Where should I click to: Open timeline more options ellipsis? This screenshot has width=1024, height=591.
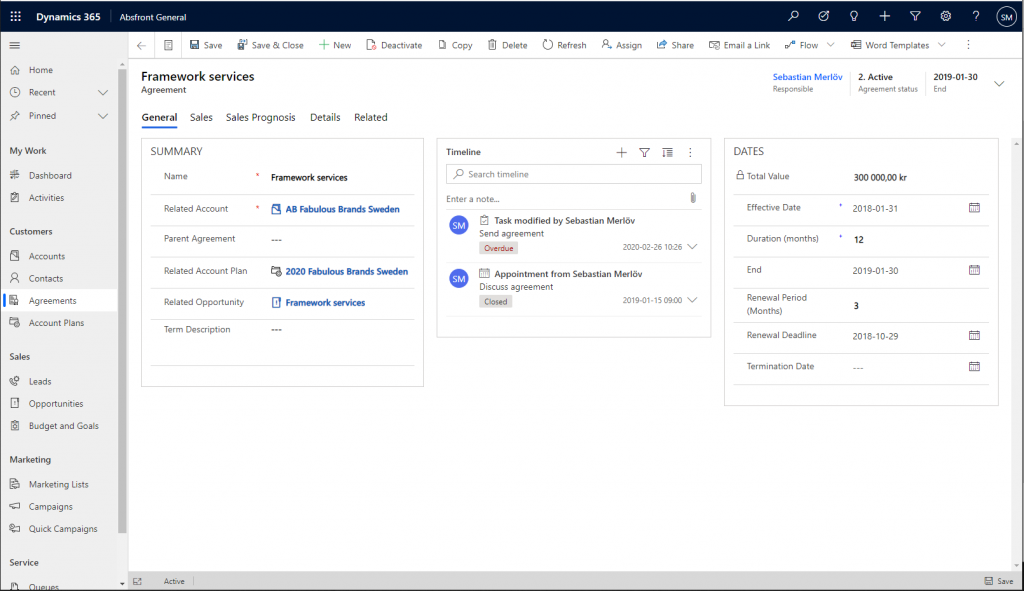point(690,152)
